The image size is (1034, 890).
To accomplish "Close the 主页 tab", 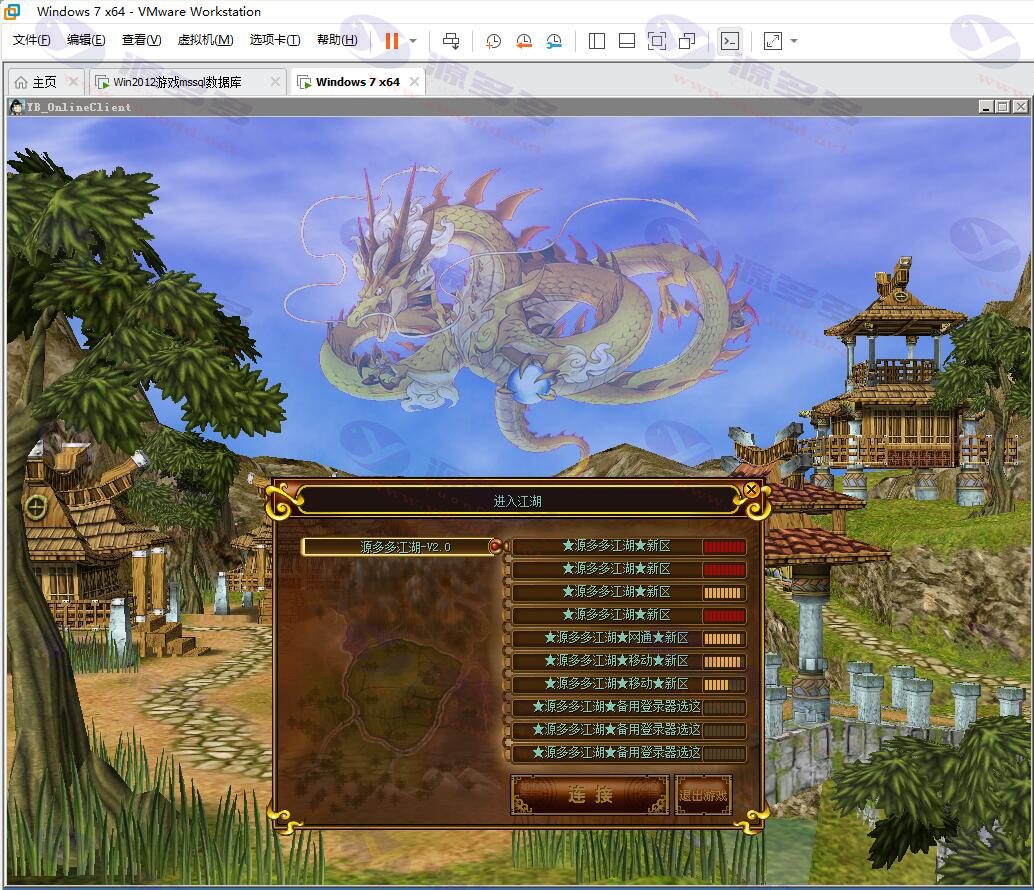I will pyautogui.click(x=73, y=82).
